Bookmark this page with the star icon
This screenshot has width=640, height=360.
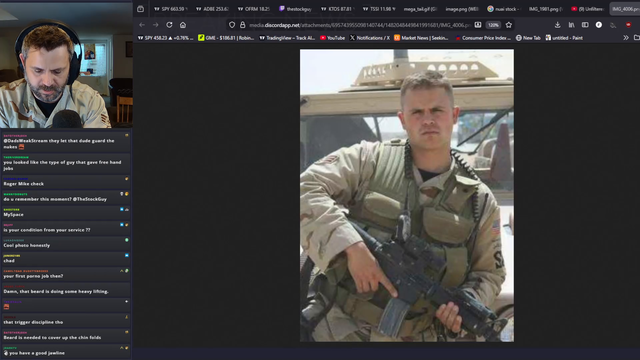coord(509,25)
